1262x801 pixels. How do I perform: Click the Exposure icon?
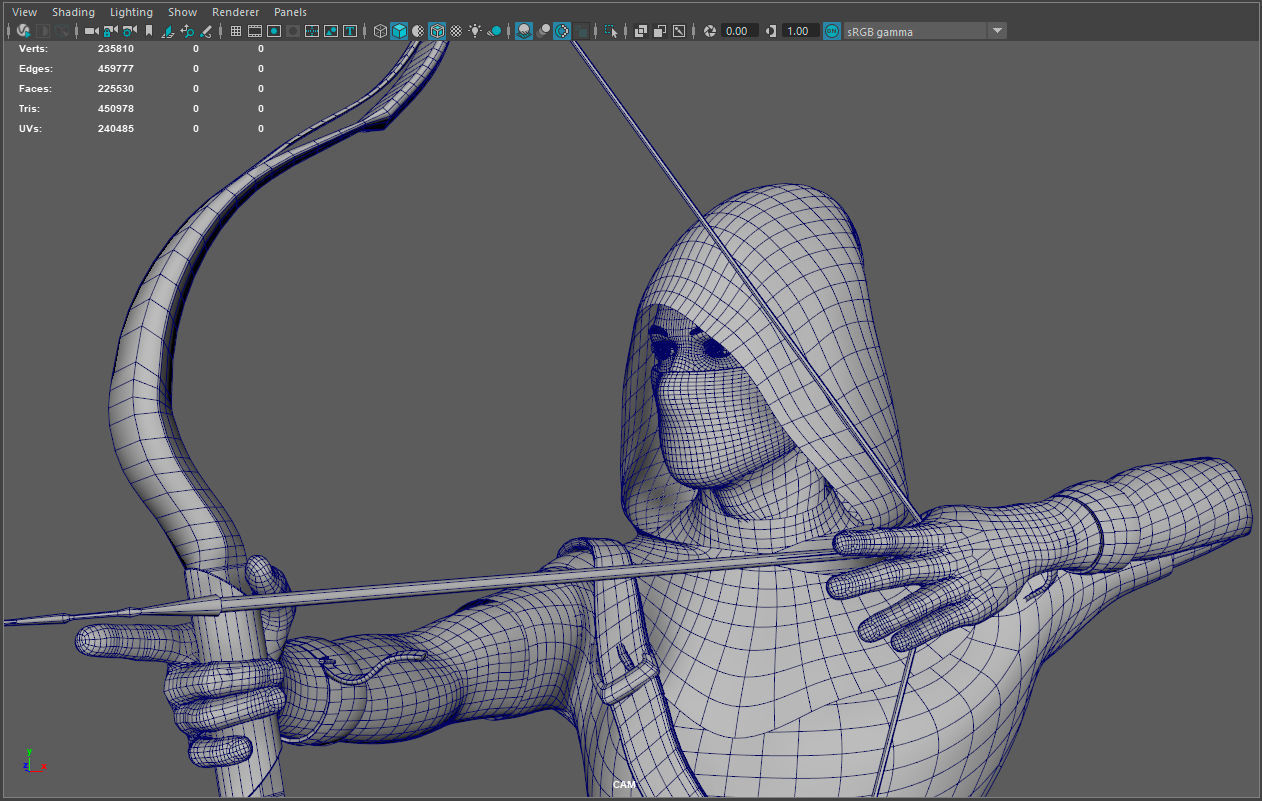[x=709, y=31]
